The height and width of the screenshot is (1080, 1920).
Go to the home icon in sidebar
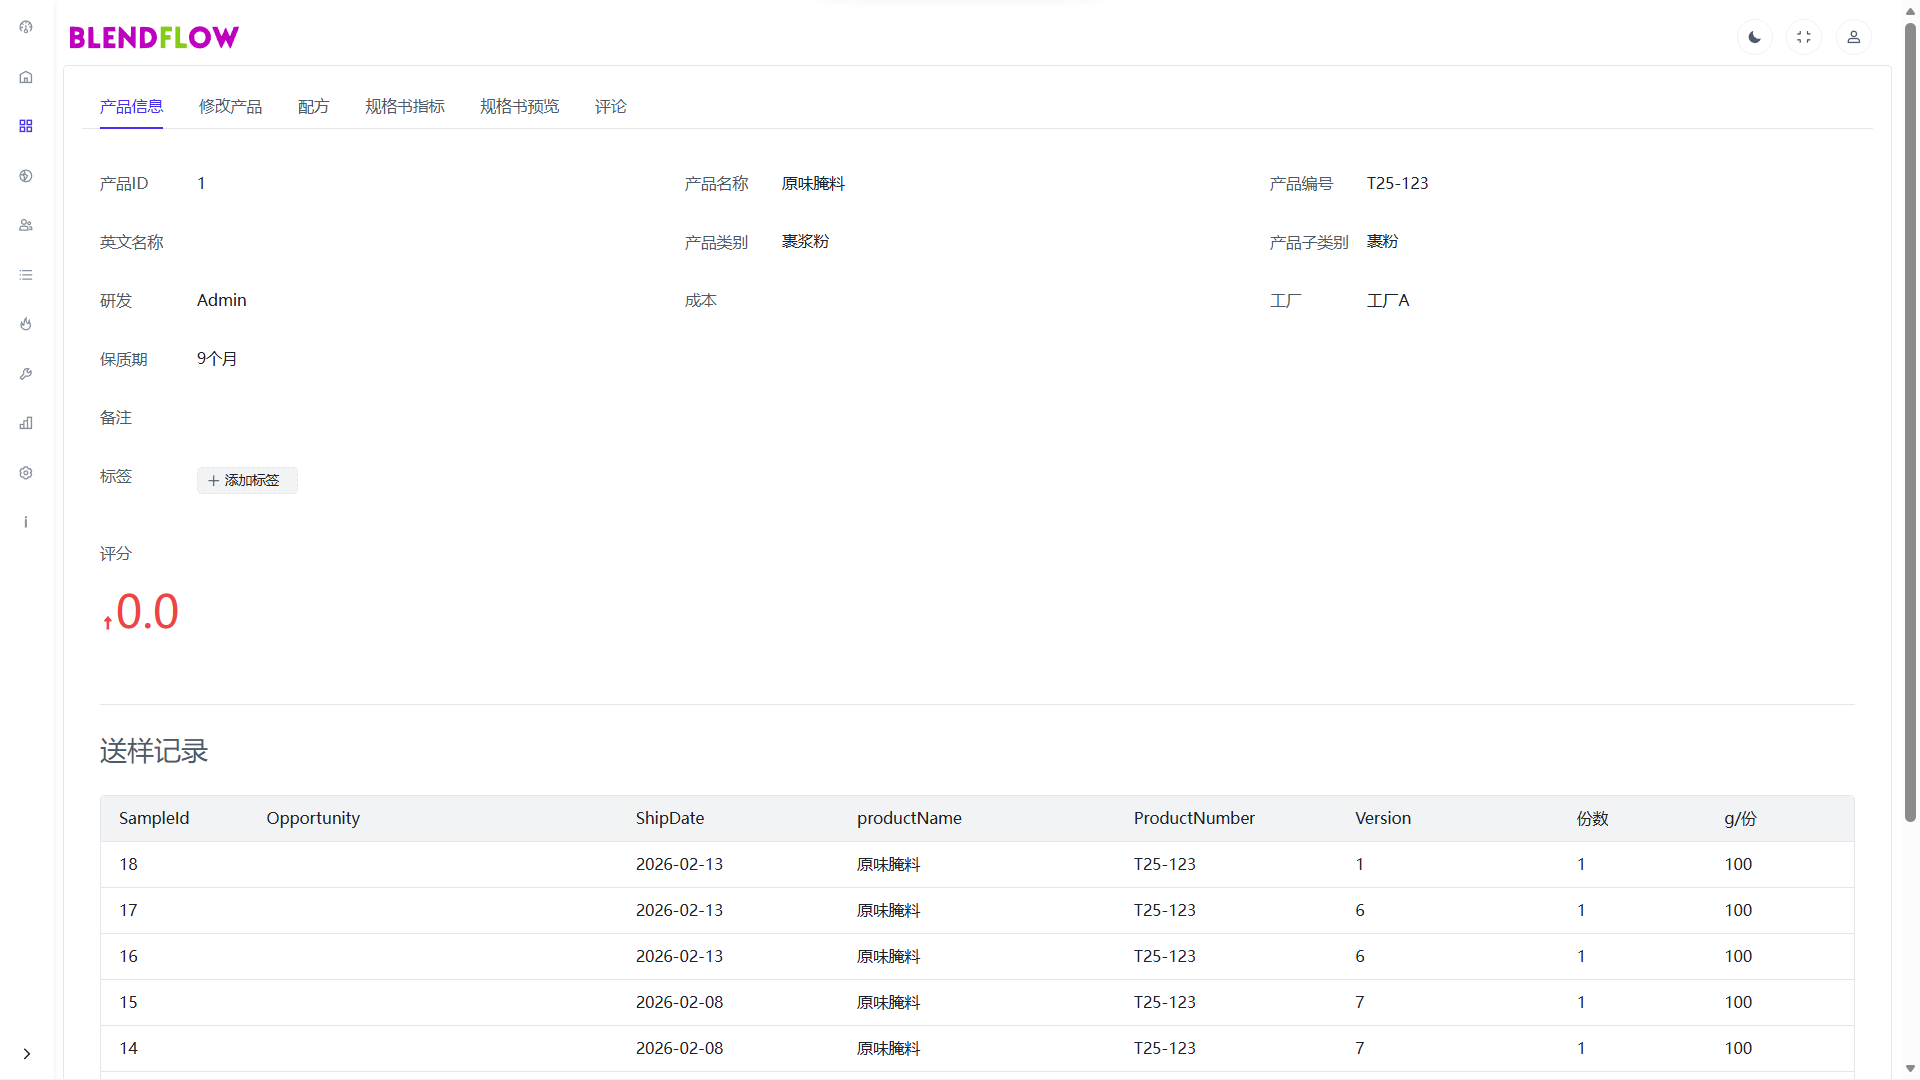pos(26,77)
